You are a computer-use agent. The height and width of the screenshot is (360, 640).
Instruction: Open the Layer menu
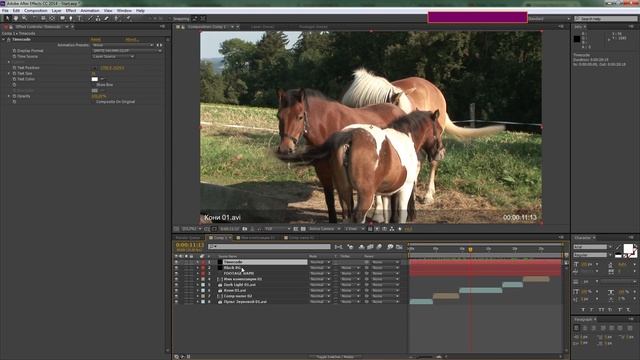pyautogui.click(x=56, y=11)
